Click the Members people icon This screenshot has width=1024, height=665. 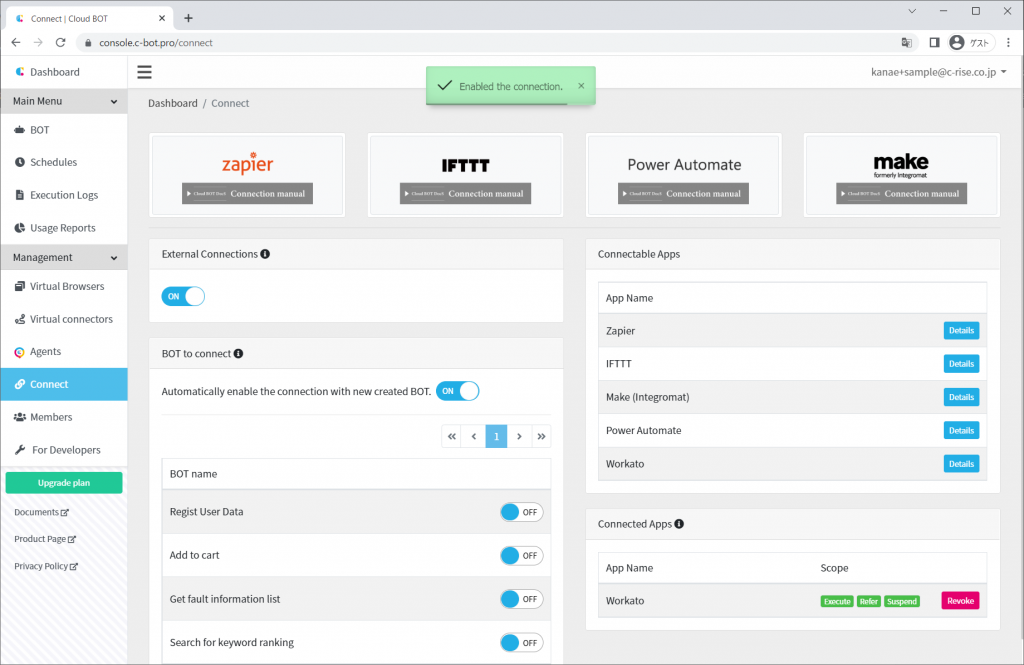pyautogui.click(x=20, y=417)
